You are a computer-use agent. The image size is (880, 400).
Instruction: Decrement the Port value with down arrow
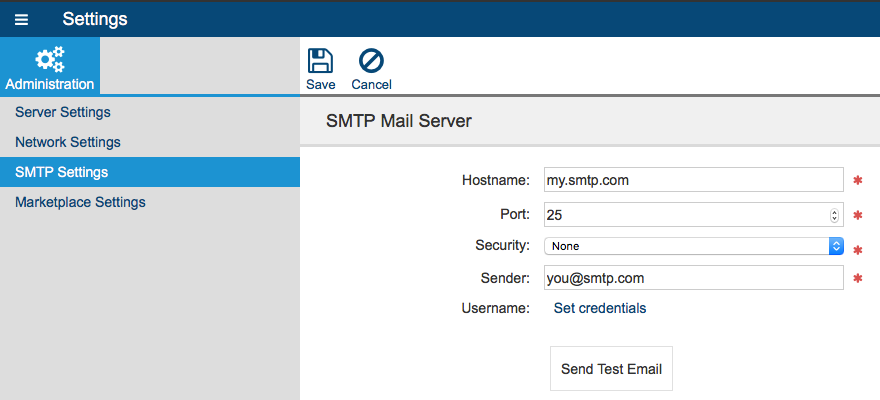point(835,218)
